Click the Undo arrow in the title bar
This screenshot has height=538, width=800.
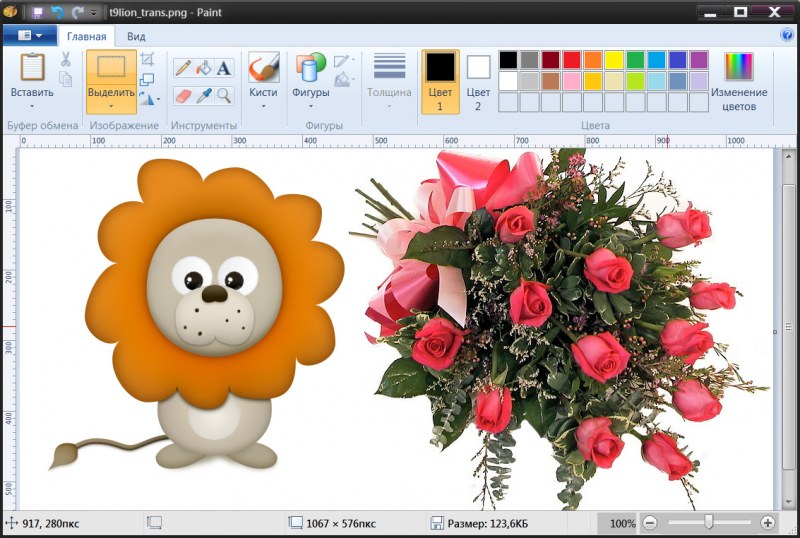pyautogui.click(x=58, y=12)
